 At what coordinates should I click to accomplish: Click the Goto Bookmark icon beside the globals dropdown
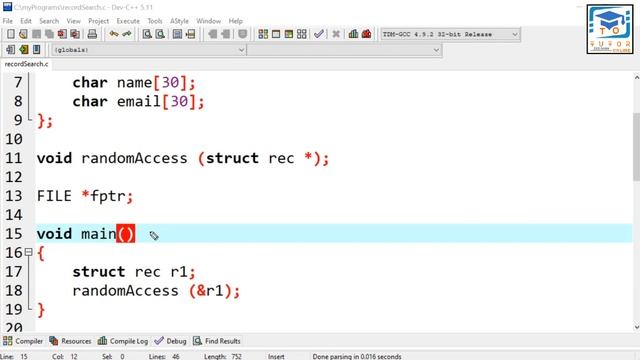click(37, 50)
